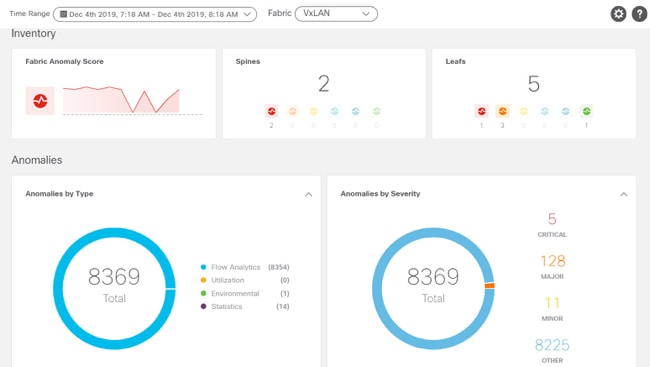650x367 pixels.
Task: Click the Fabric Anomaly Score trend chart
Action: click(132, 100)
